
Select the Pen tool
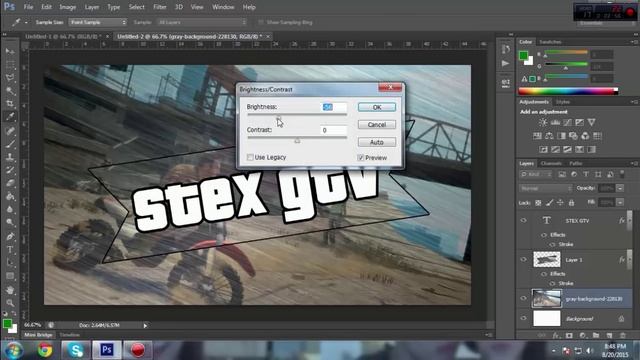click(x=10, y=236)
